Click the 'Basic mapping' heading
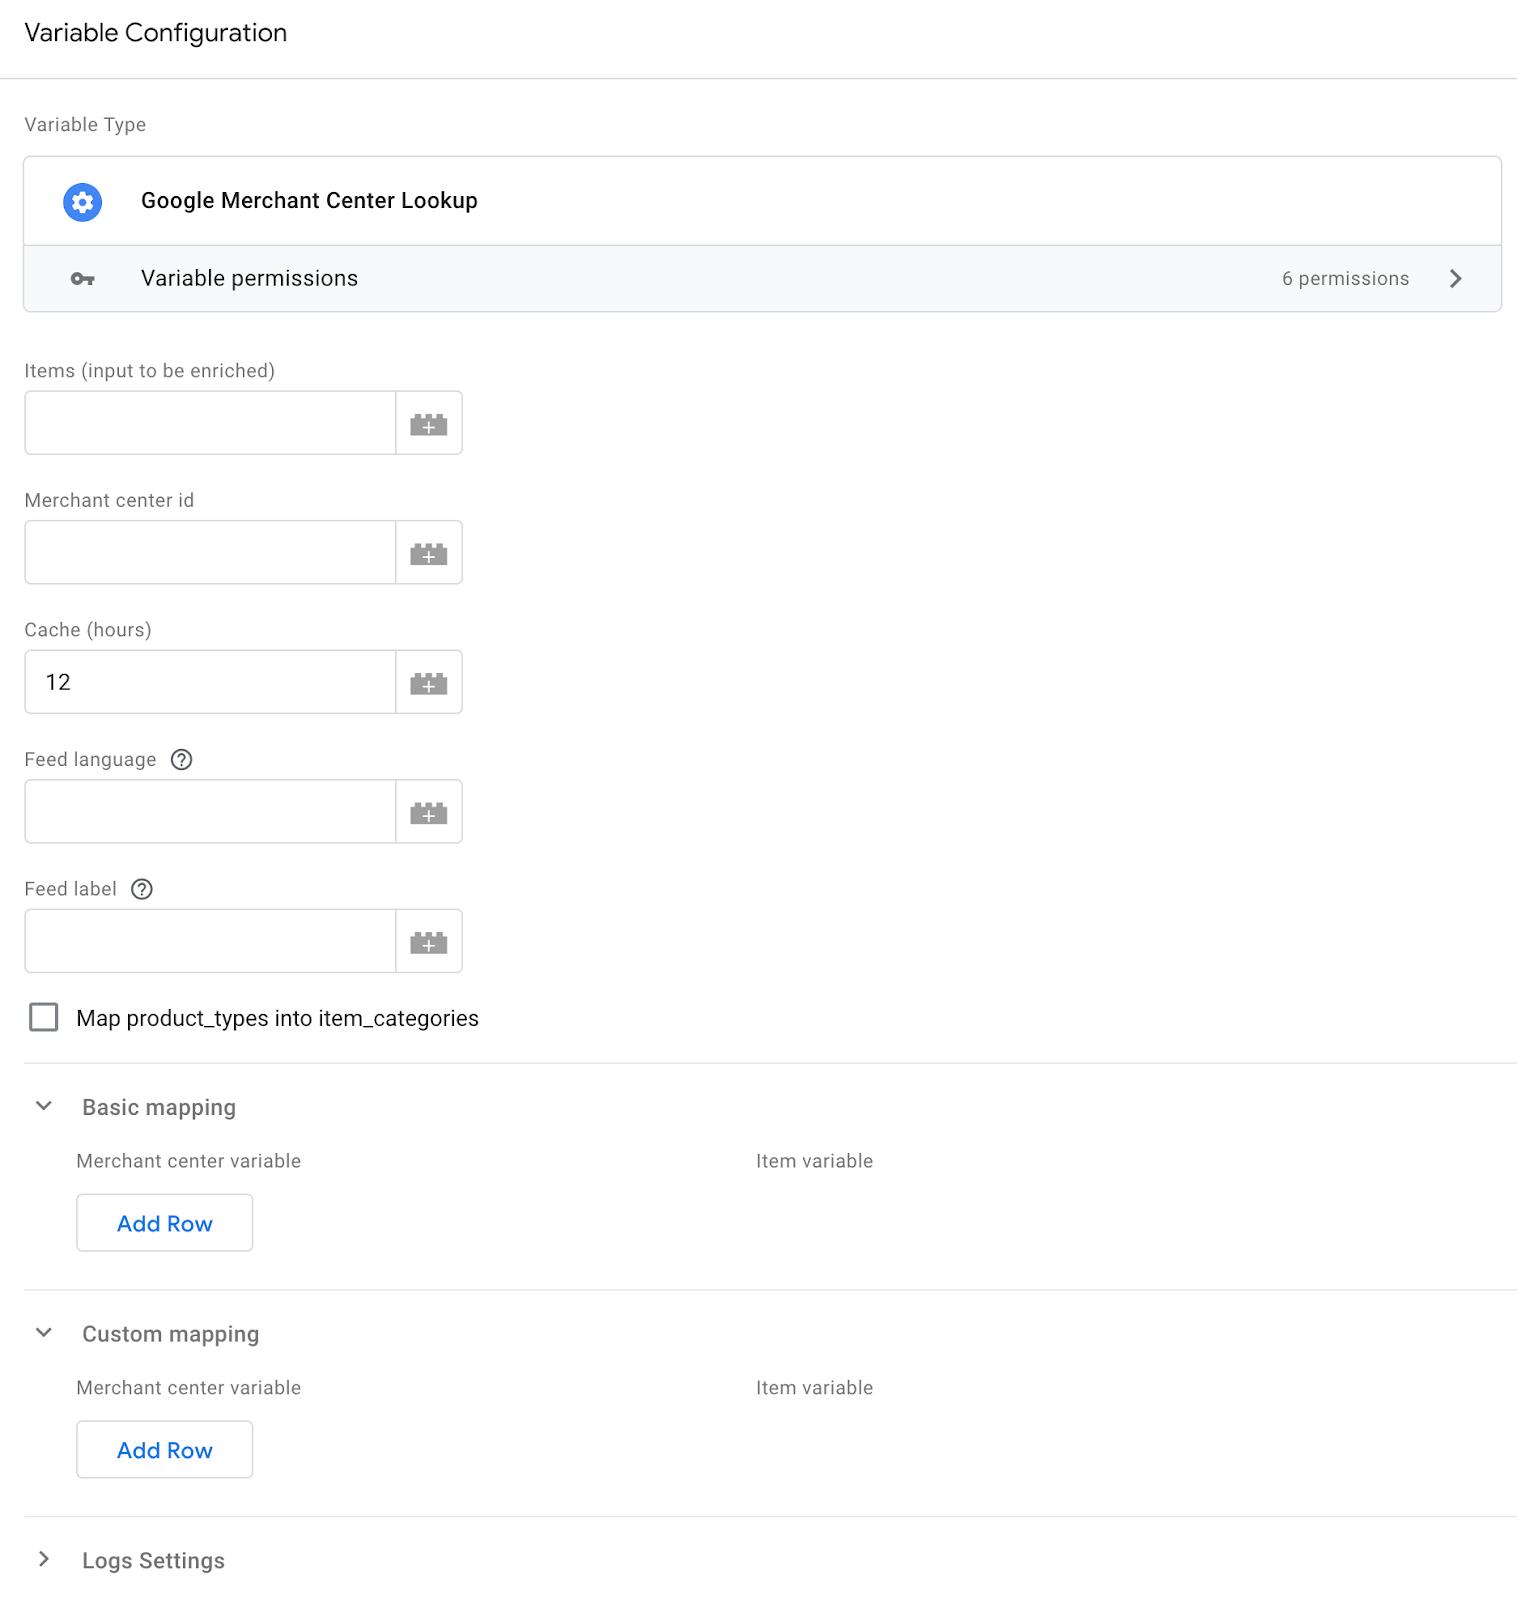The height and width of the screenshot is (1600, 1517). [x=159, y=1108]
